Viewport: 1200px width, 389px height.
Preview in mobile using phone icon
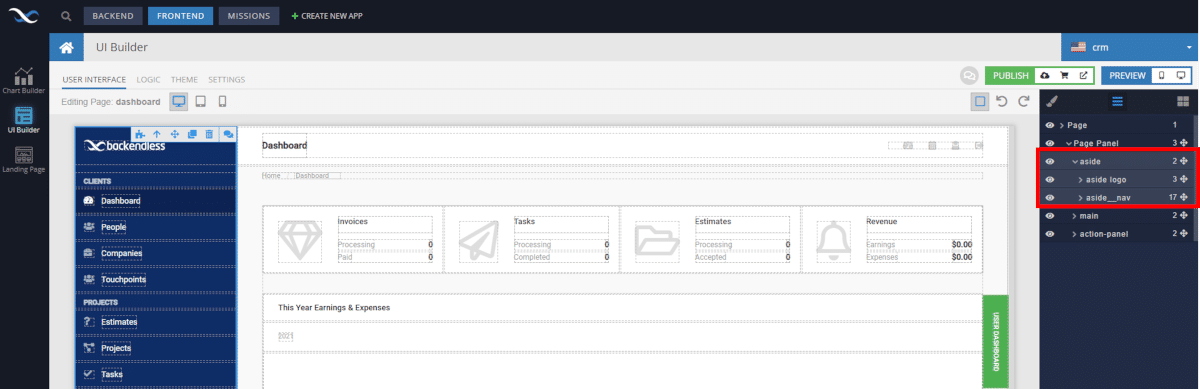coord(1161,75)
